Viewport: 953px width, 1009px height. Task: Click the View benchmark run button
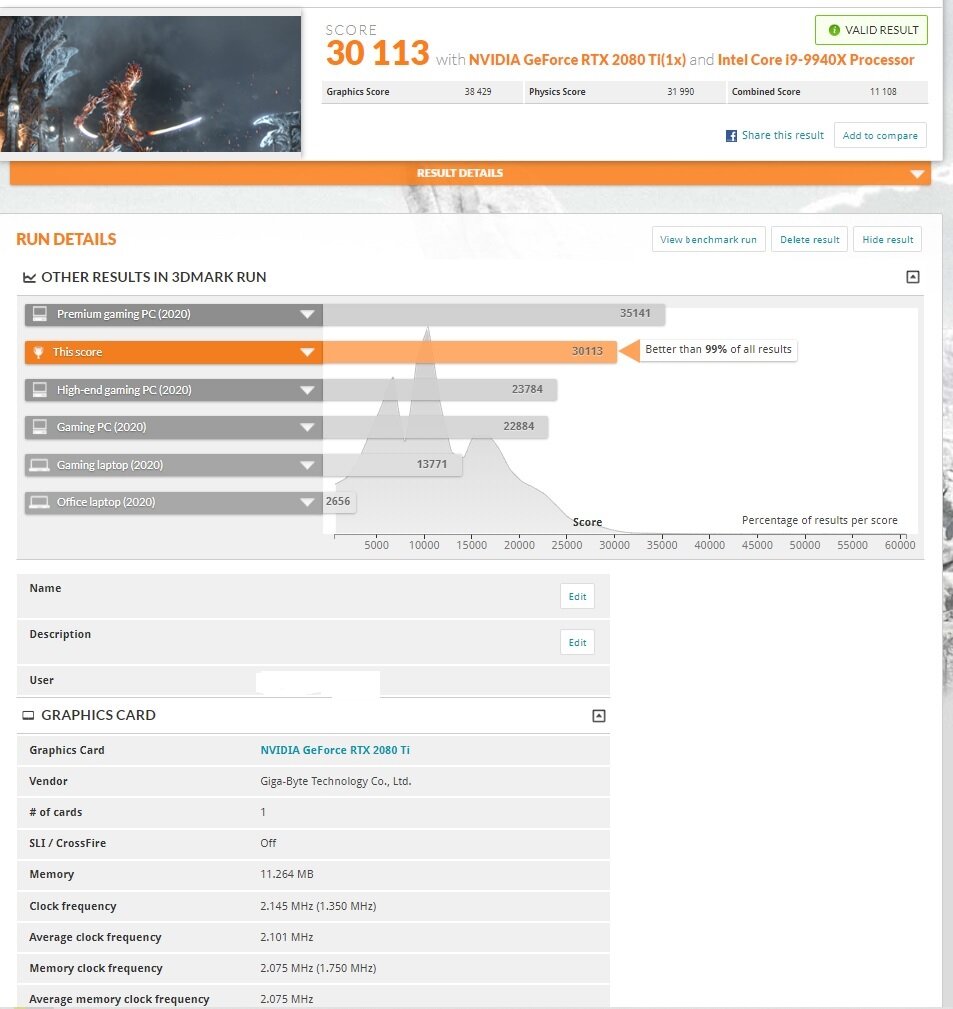pos(708,239)
